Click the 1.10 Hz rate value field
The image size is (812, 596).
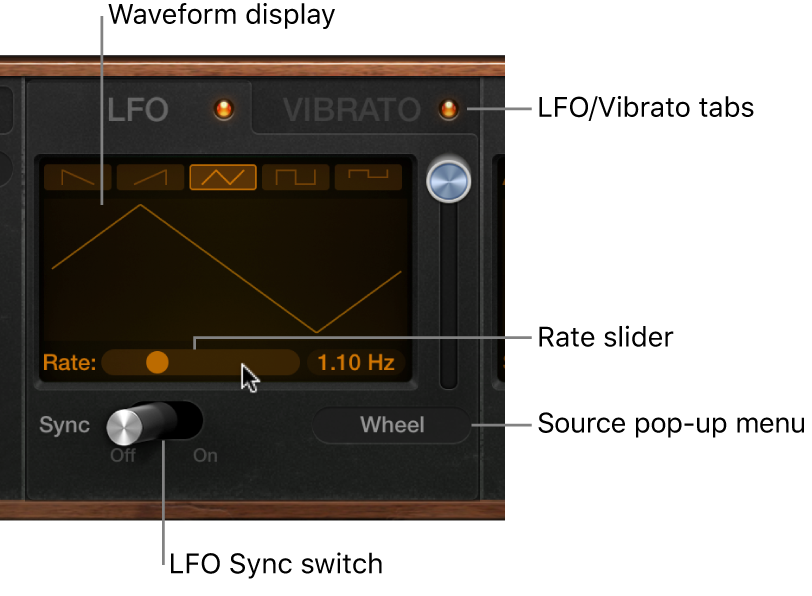(356, 362)
